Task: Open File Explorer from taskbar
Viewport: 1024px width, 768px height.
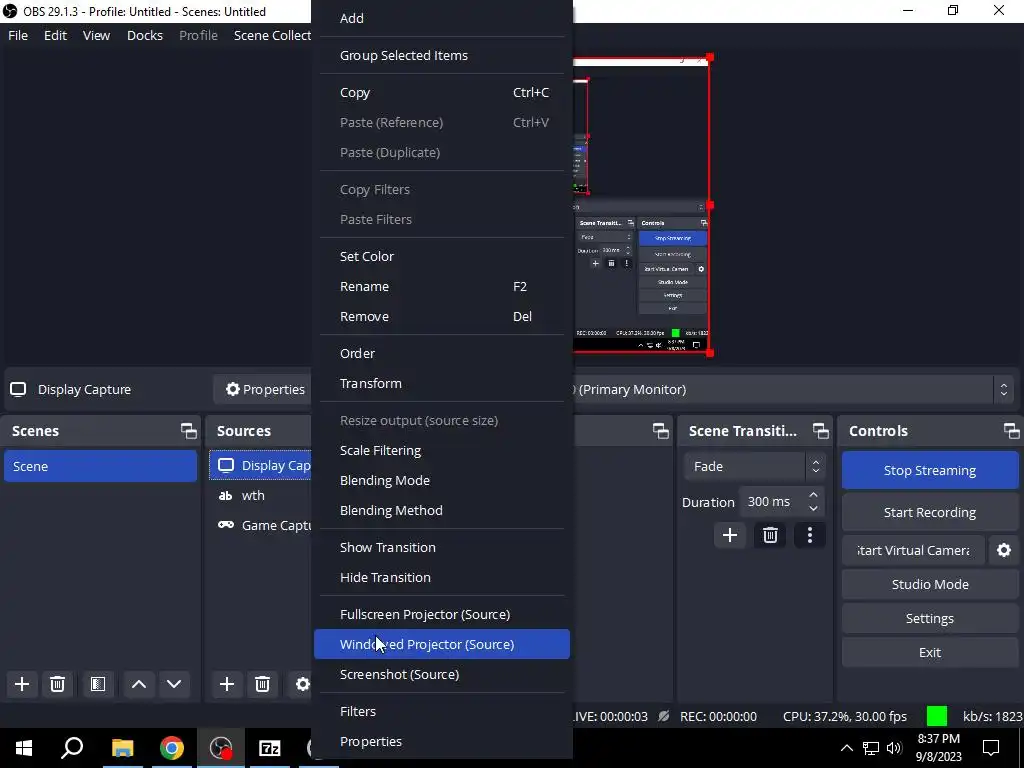Action: pyautogui.click(x=122, y=748)
